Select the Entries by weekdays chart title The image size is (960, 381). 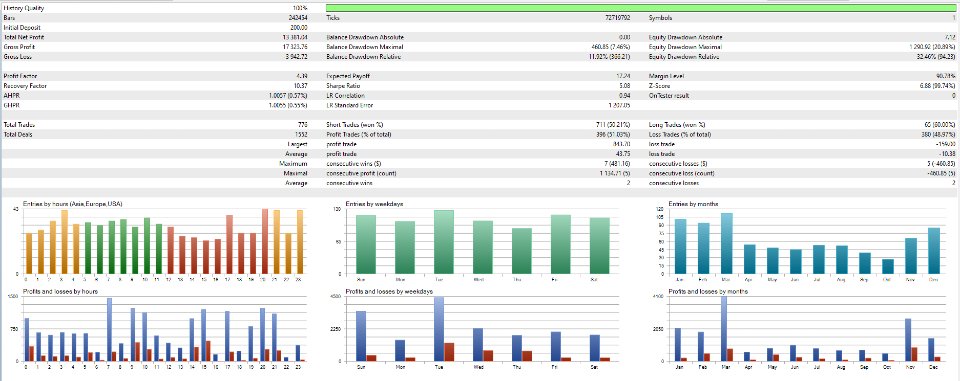(374, 203)
